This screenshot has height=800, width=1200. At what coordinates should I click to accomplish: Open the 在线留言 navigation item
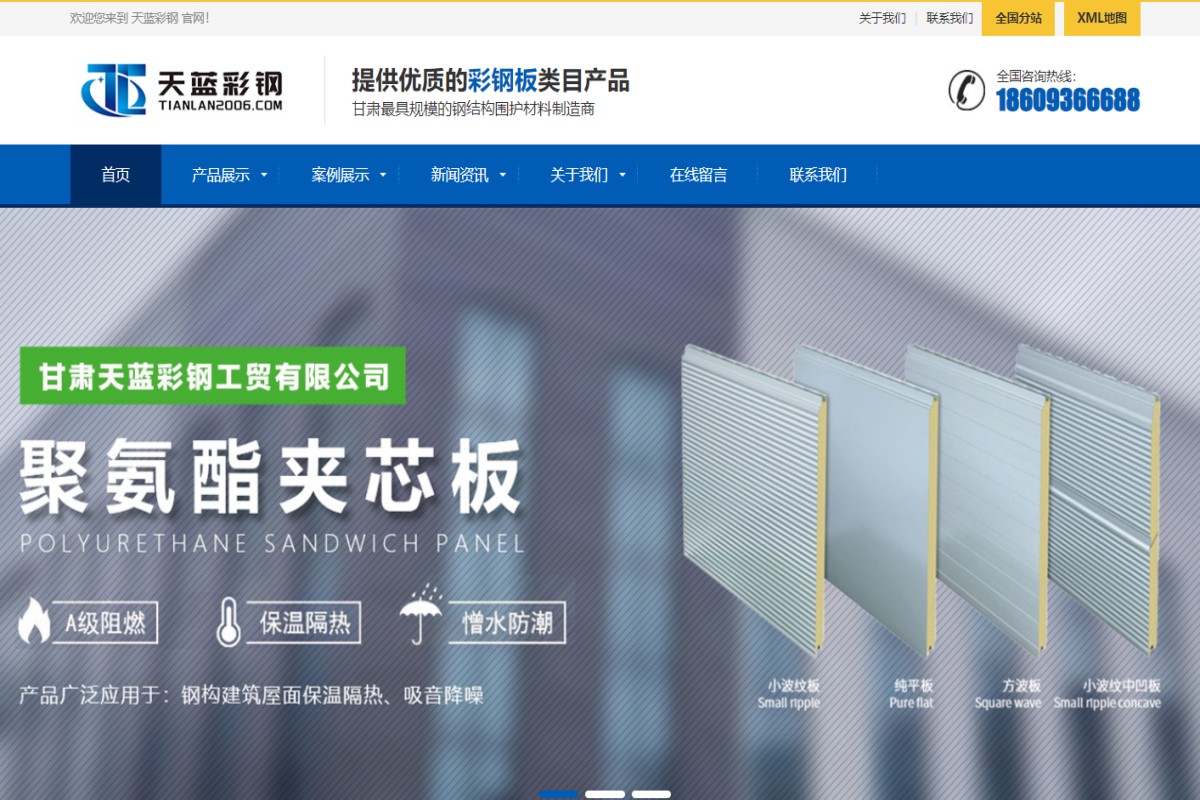(699, 175)
